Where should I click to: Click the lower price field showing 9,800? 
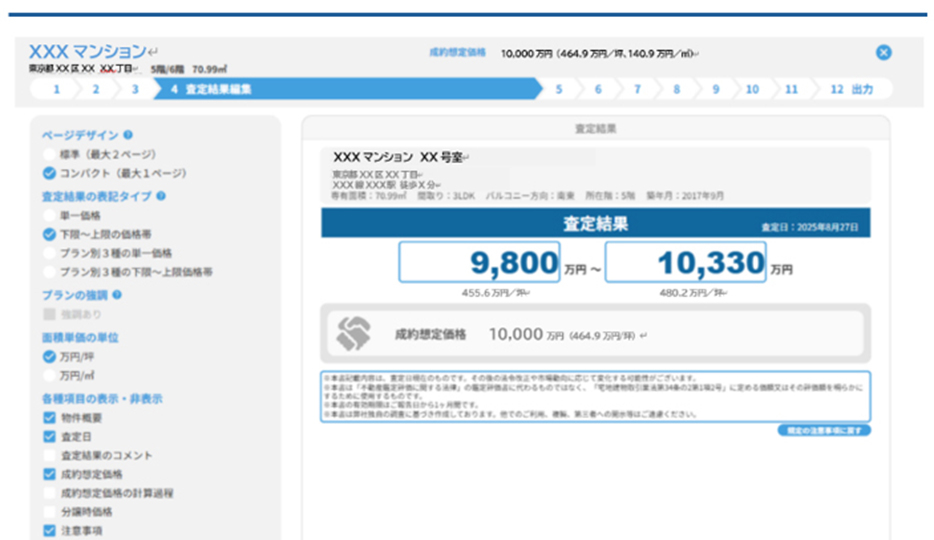pos(482,264)
